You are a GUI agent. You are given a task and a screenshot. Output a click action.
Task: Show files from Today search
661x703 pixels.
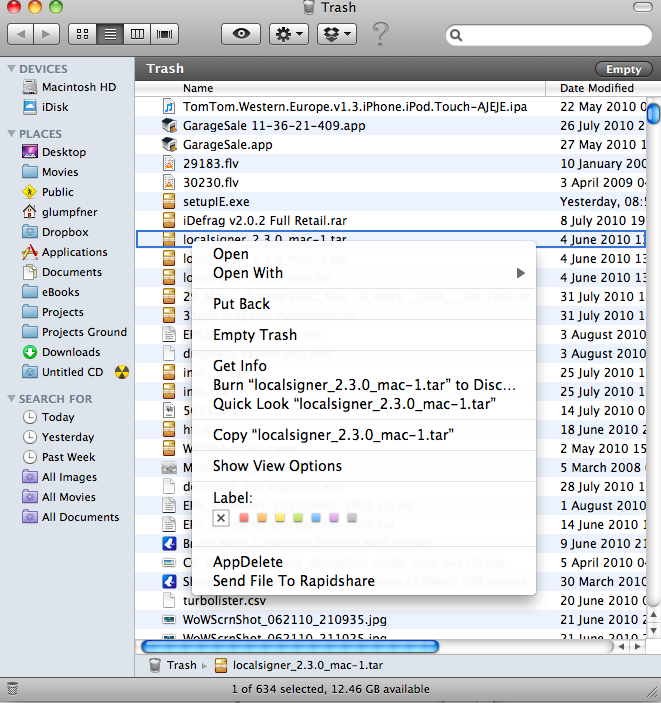click(x=48, y=417)
